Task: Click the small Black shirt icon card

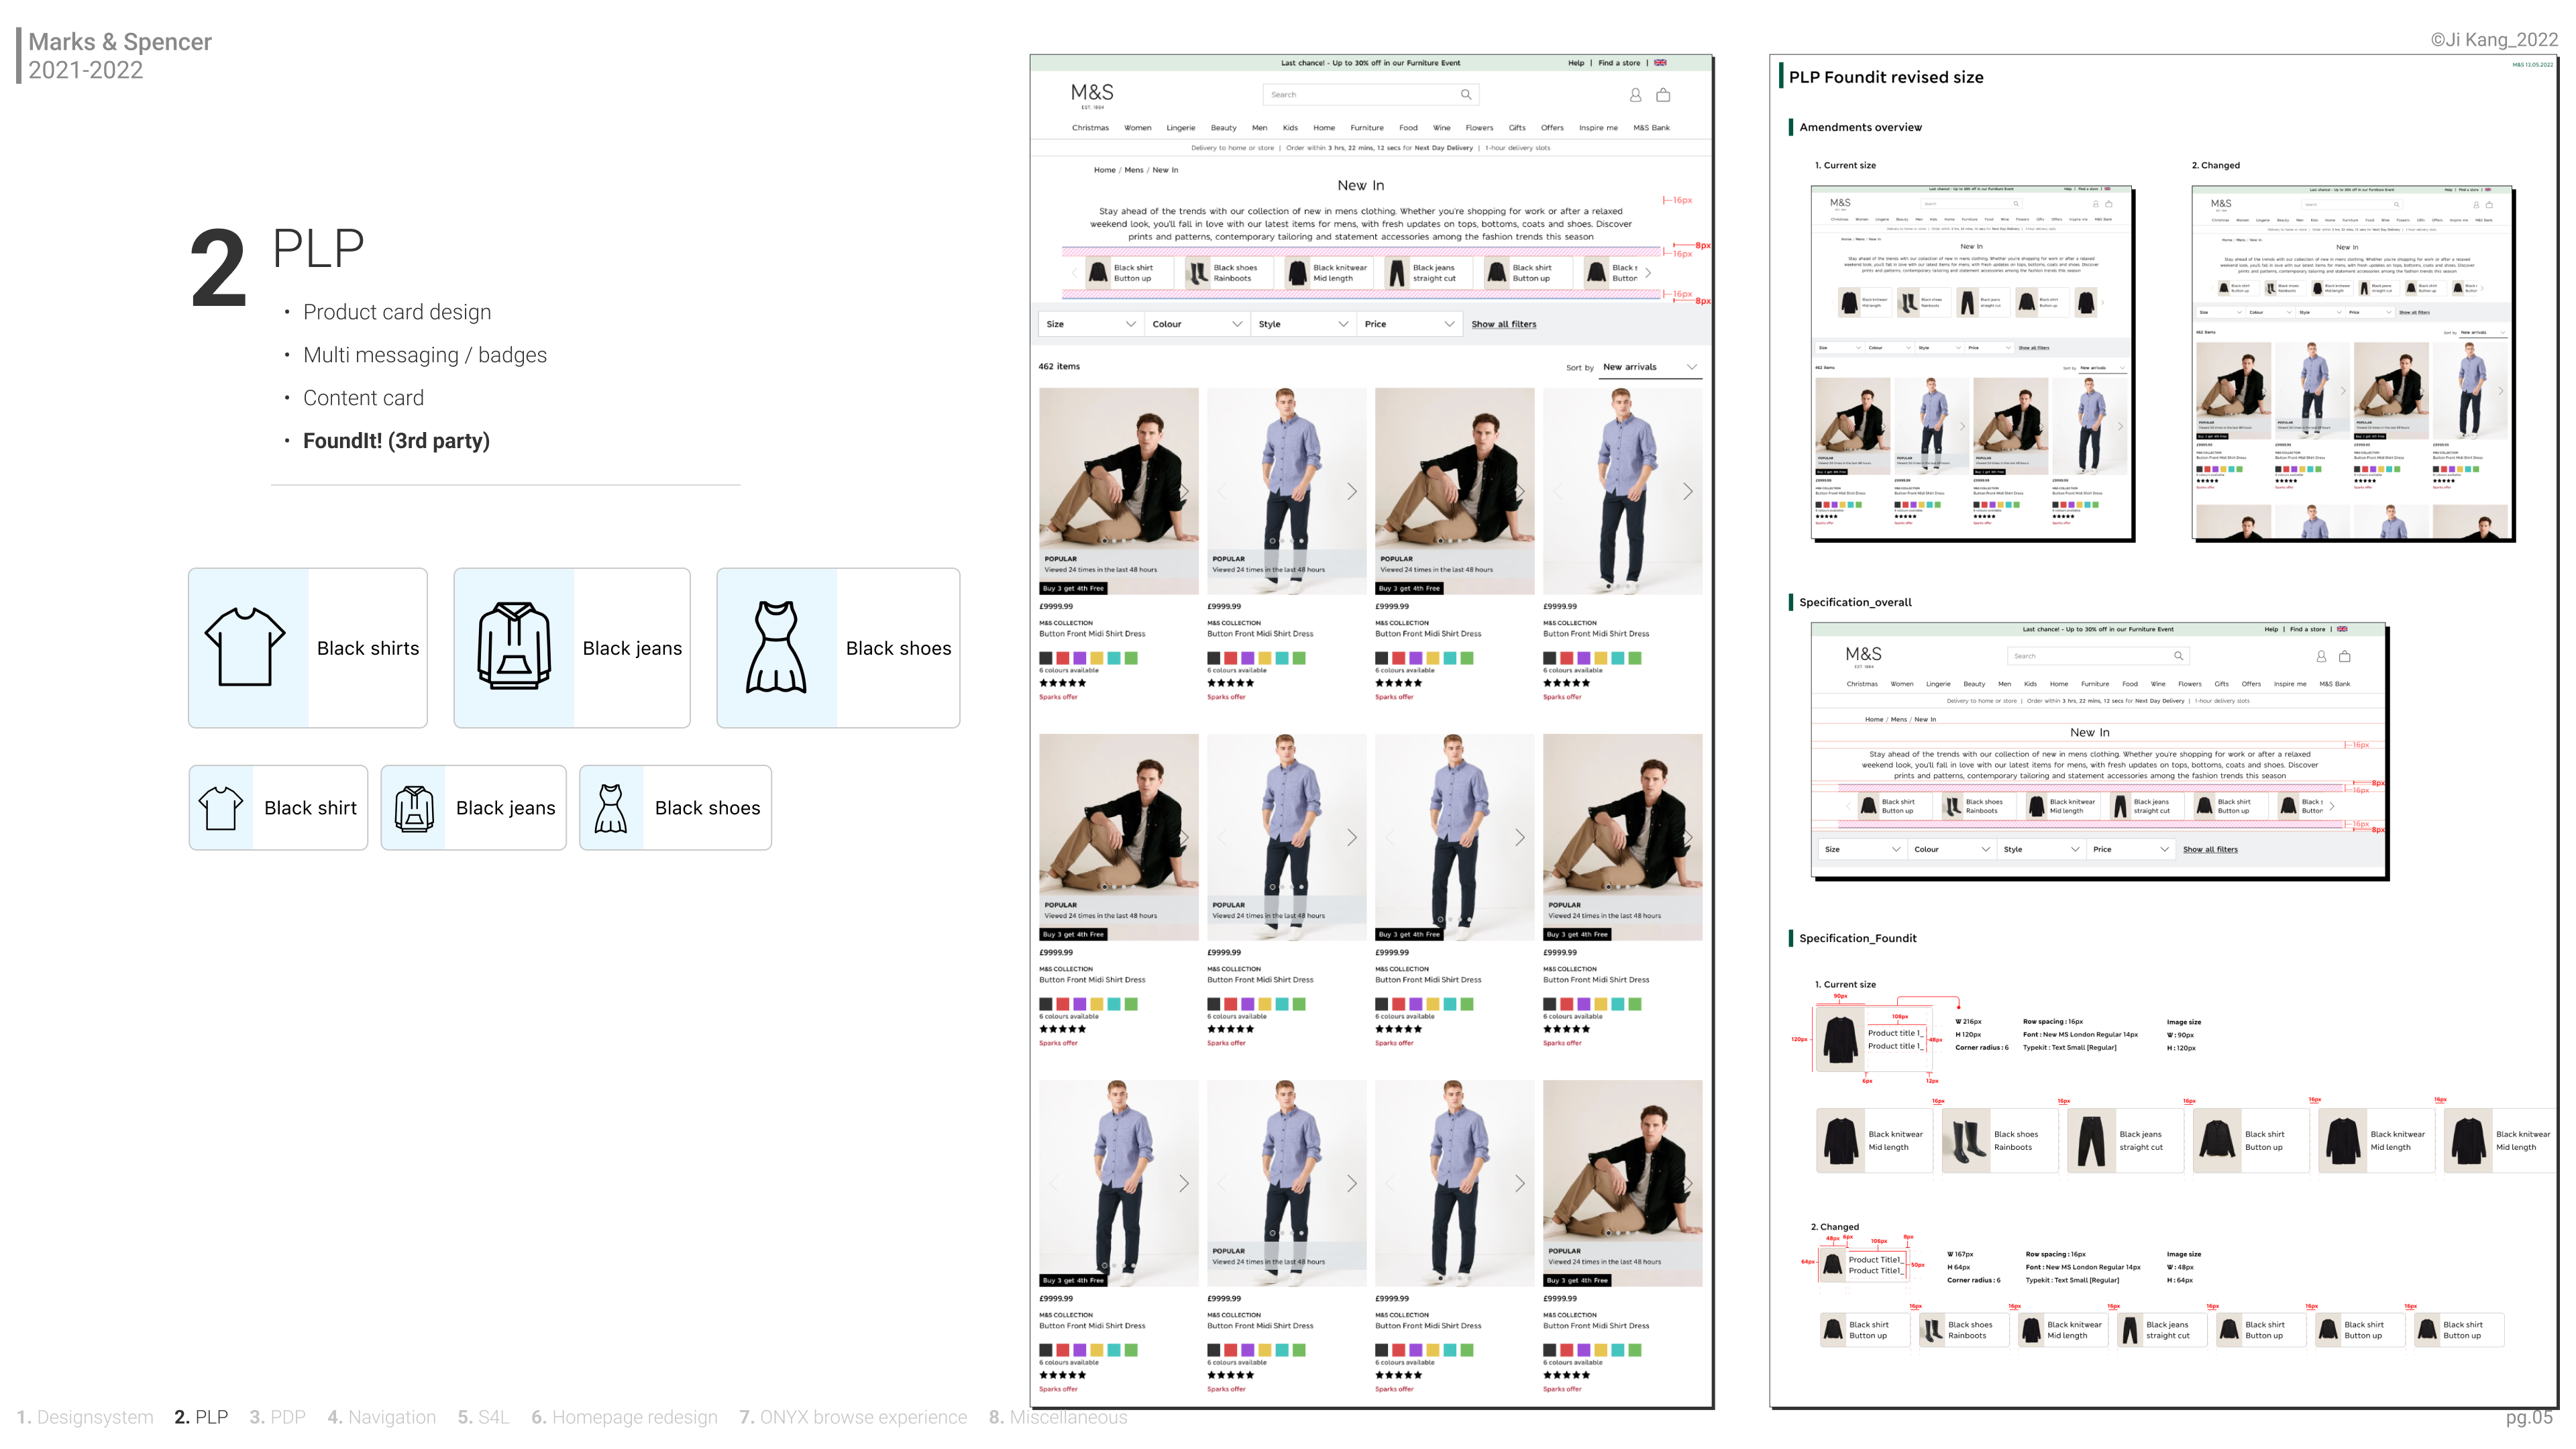Action: (x=278, y=808)
